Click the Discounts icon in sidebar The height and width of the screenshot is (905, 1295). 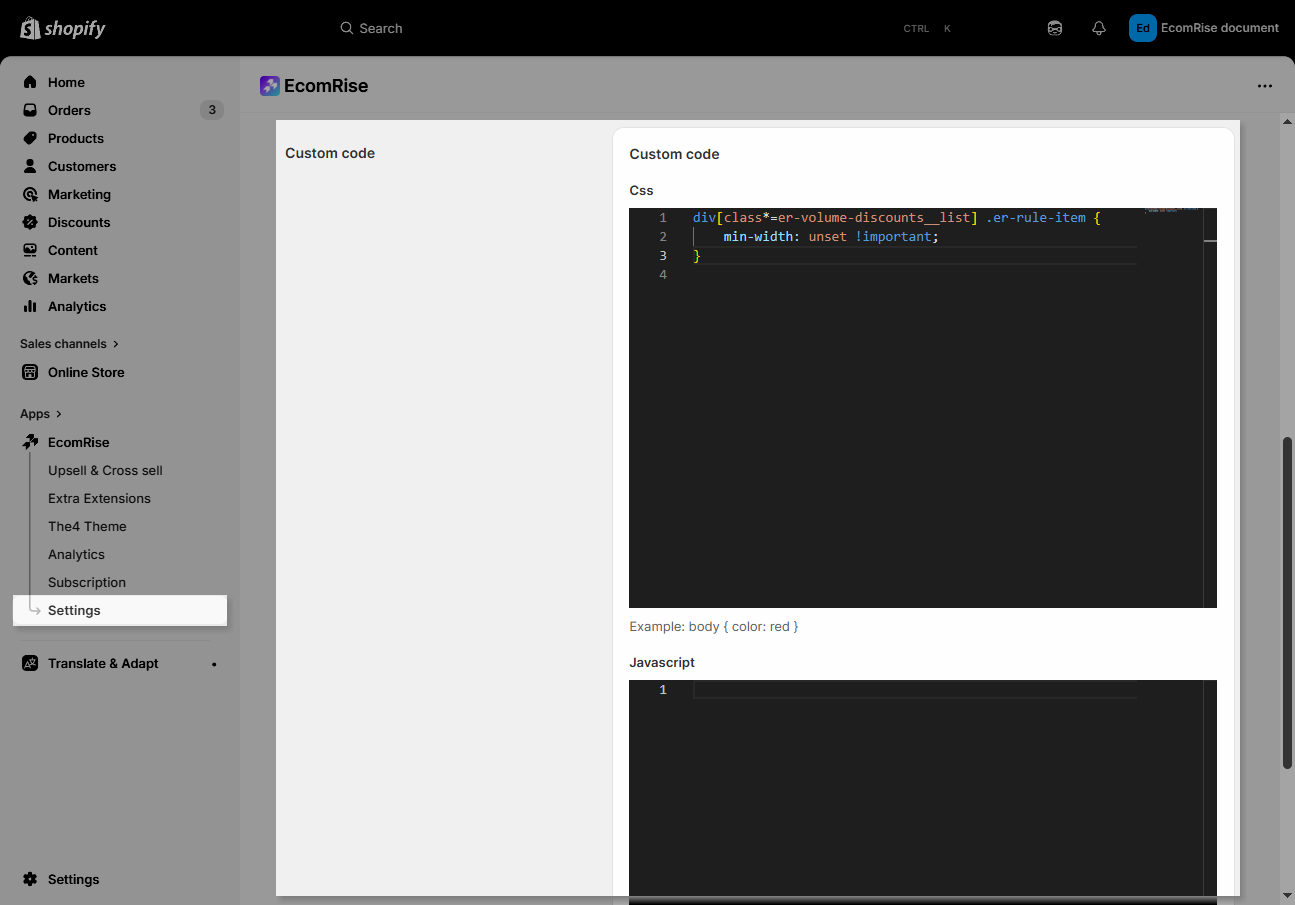tap(30, 222)
